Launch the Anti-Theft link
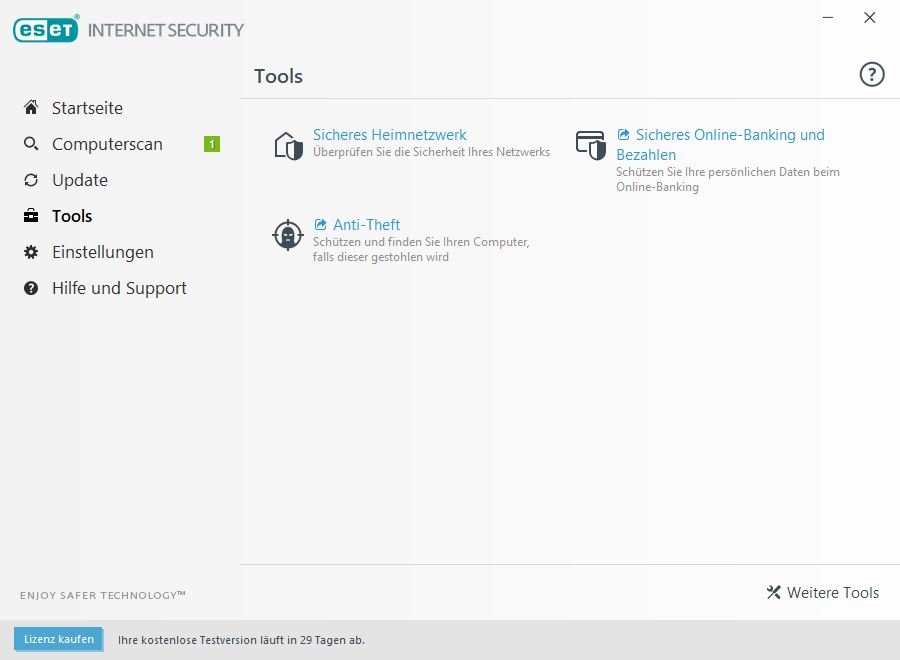The image size is (900, 660). tap(366, 225)
